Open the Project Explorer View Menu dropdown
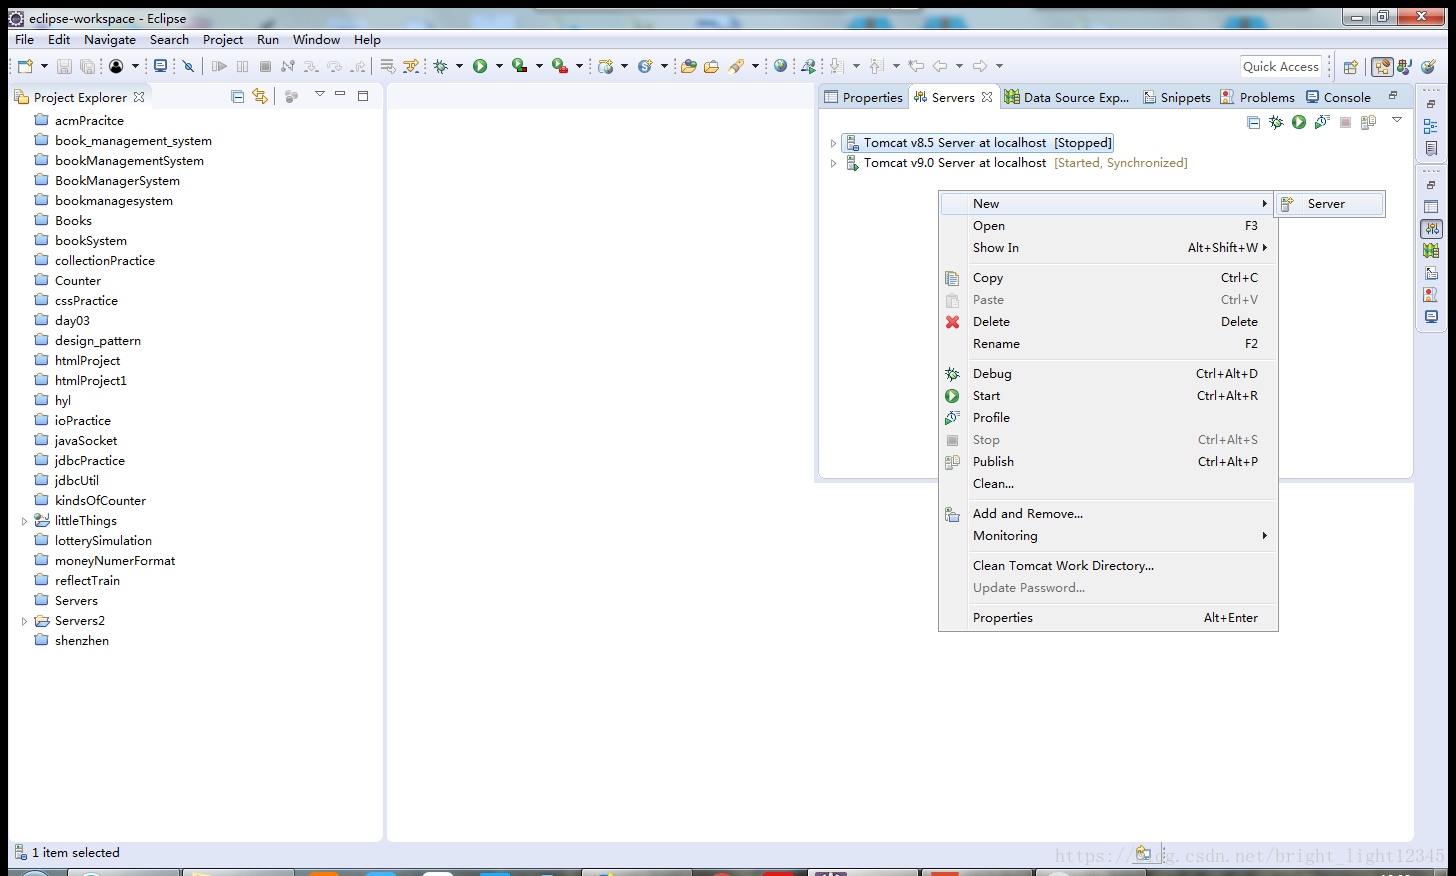Image resolution: width=1456 pixels, height=876 pixels. 320,94
